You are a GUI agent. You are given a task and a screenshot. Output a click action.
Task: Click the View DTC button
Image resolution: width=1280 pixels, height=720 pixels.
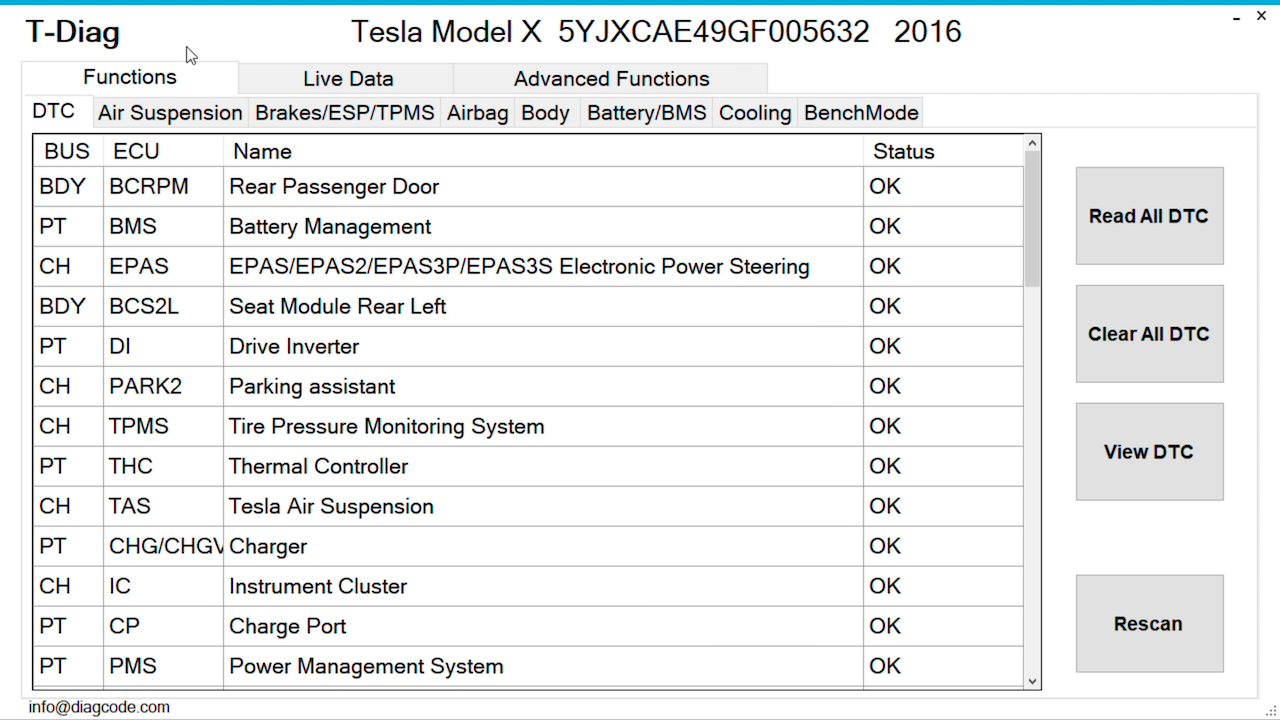tap(1149, 452)
